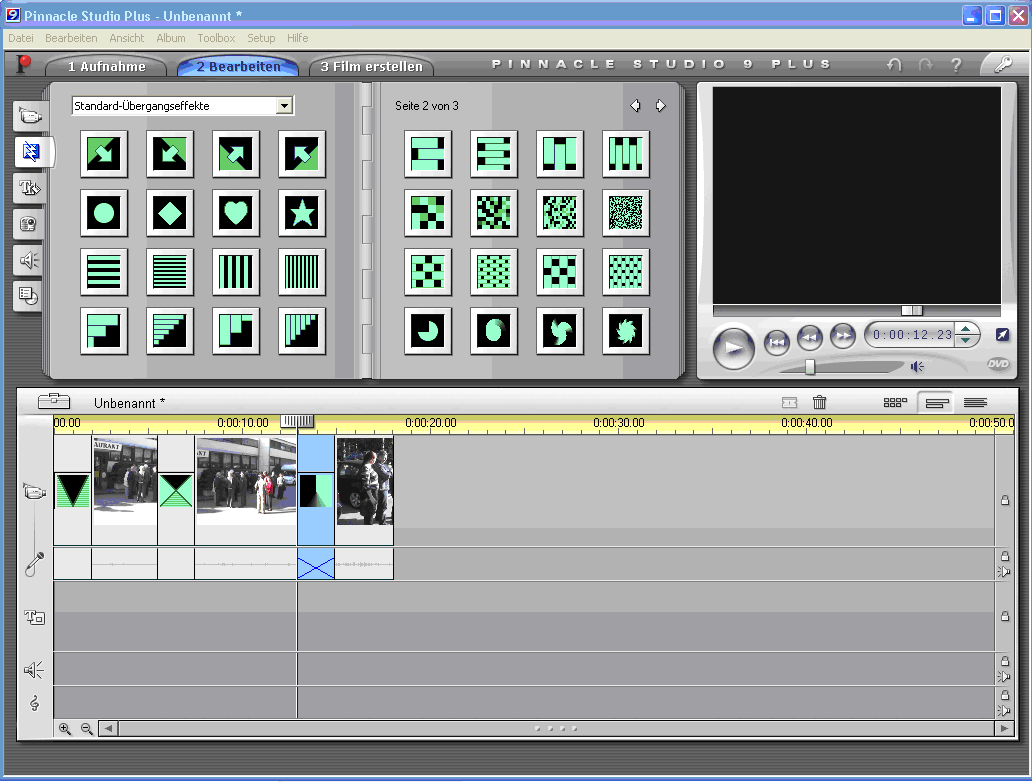
Task: Lock the sound effects track
Action: click(1005, 661)
